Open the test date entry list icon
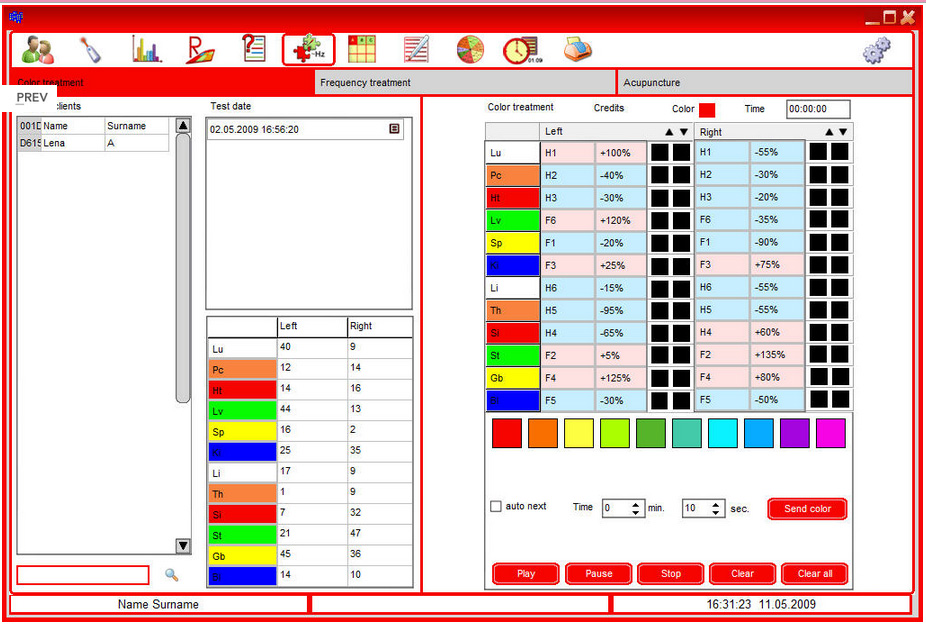 point(394,129)
